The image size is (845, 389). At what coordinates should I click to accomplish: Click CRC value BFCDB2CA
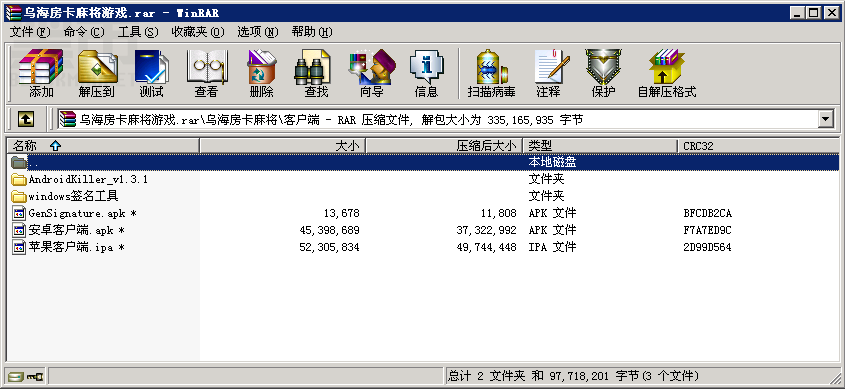pyautogui.click(x=707, y=213)
